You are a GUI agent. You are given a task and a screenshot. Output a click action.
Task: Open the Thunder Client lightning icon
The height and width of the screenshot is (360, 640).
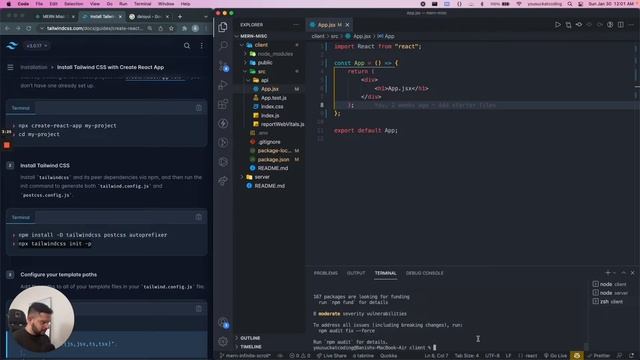223,123
